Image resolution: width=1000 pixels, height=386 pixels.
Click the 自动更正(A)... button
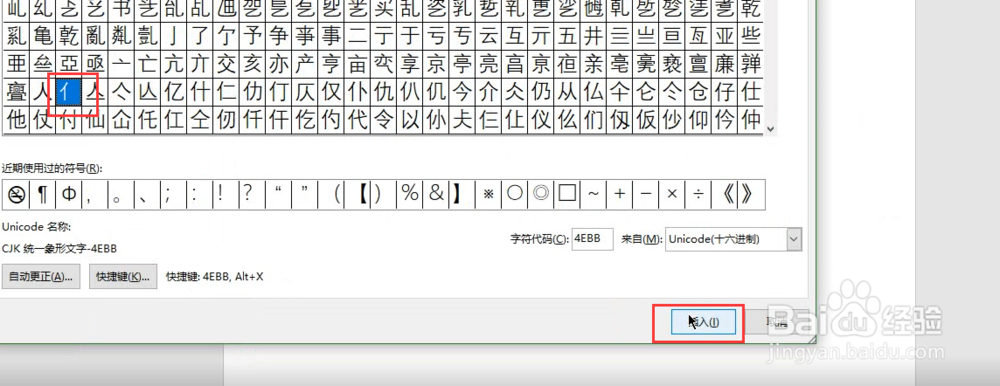click(40, 277)
